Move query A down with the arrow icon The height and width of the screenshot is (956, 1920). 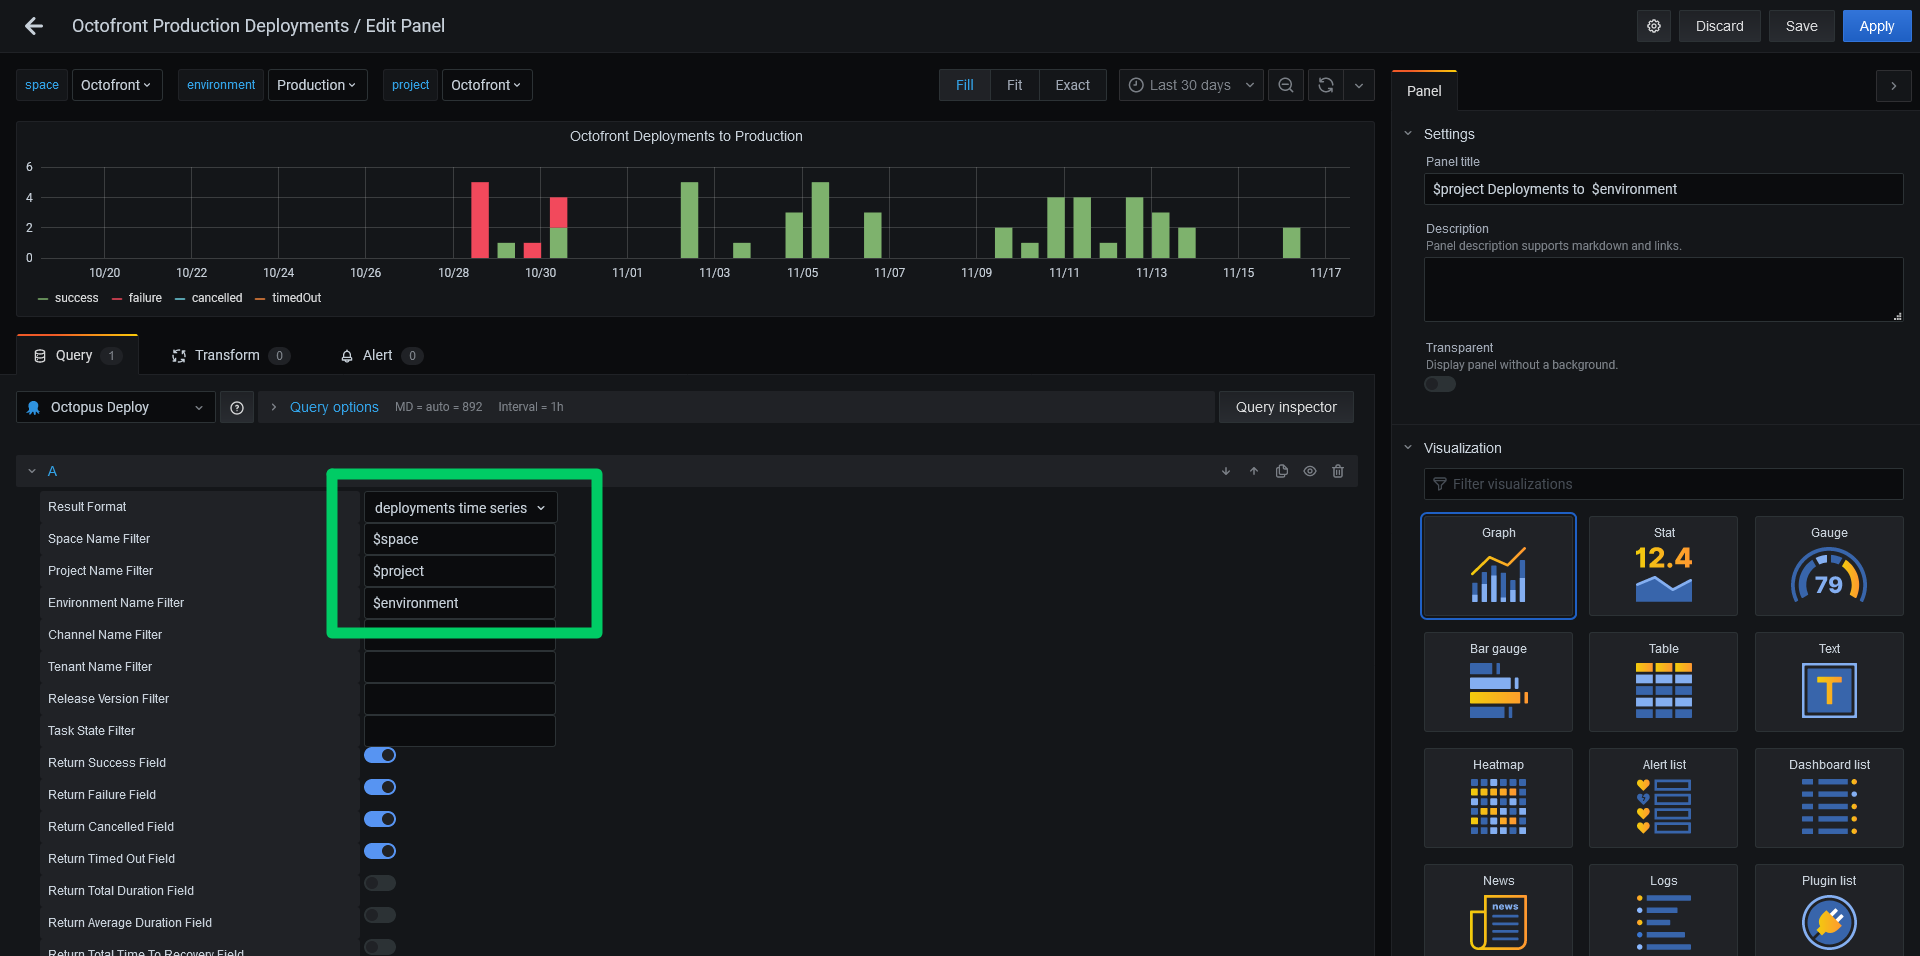click(x=1226, y=471)
